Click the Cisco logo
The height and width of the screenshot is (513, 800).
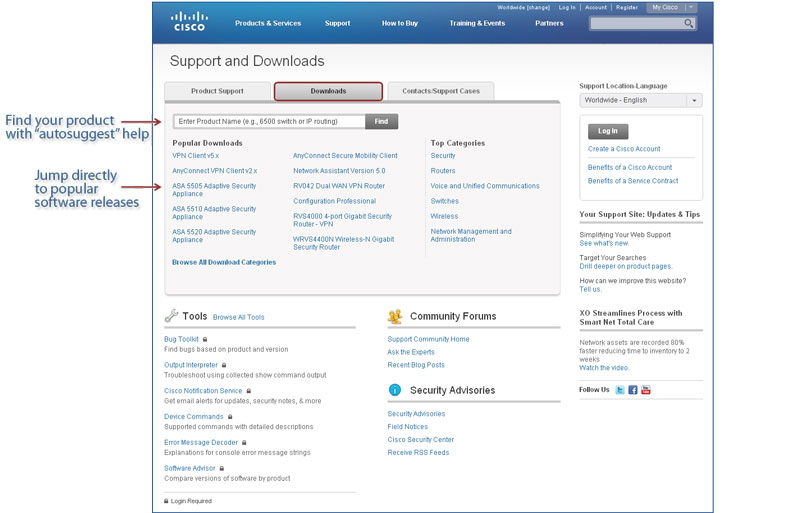189,22
